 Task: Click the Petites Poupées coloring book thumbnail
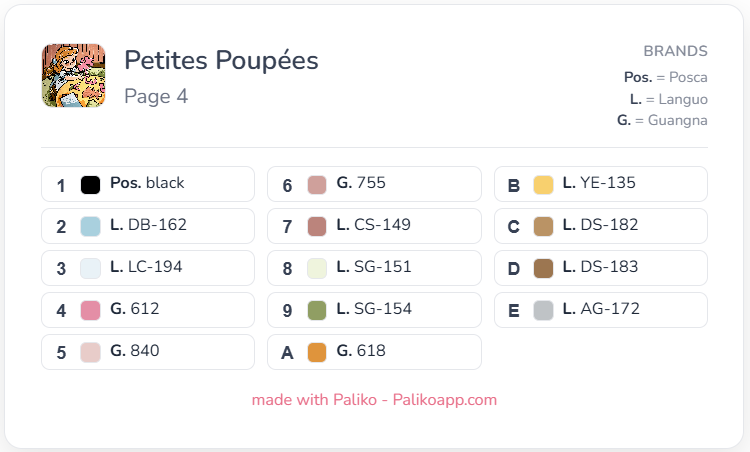[x=73, y=76]
